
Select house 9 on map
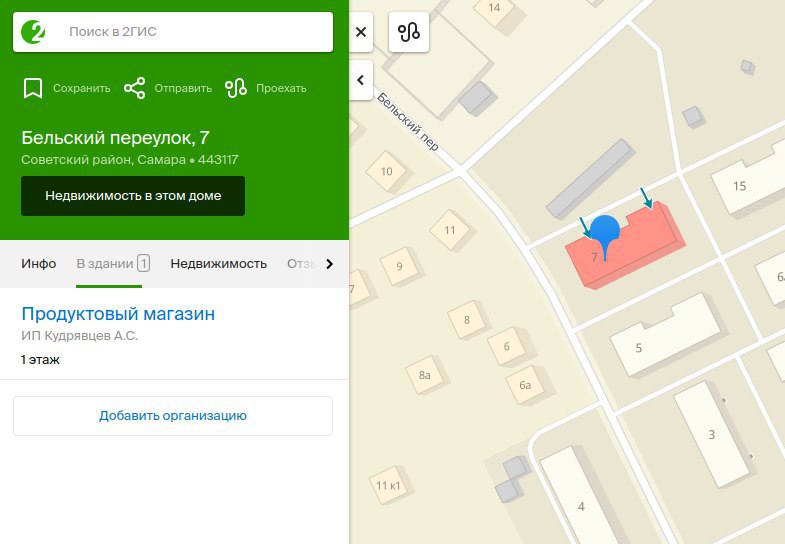click(x=399, y=266)
